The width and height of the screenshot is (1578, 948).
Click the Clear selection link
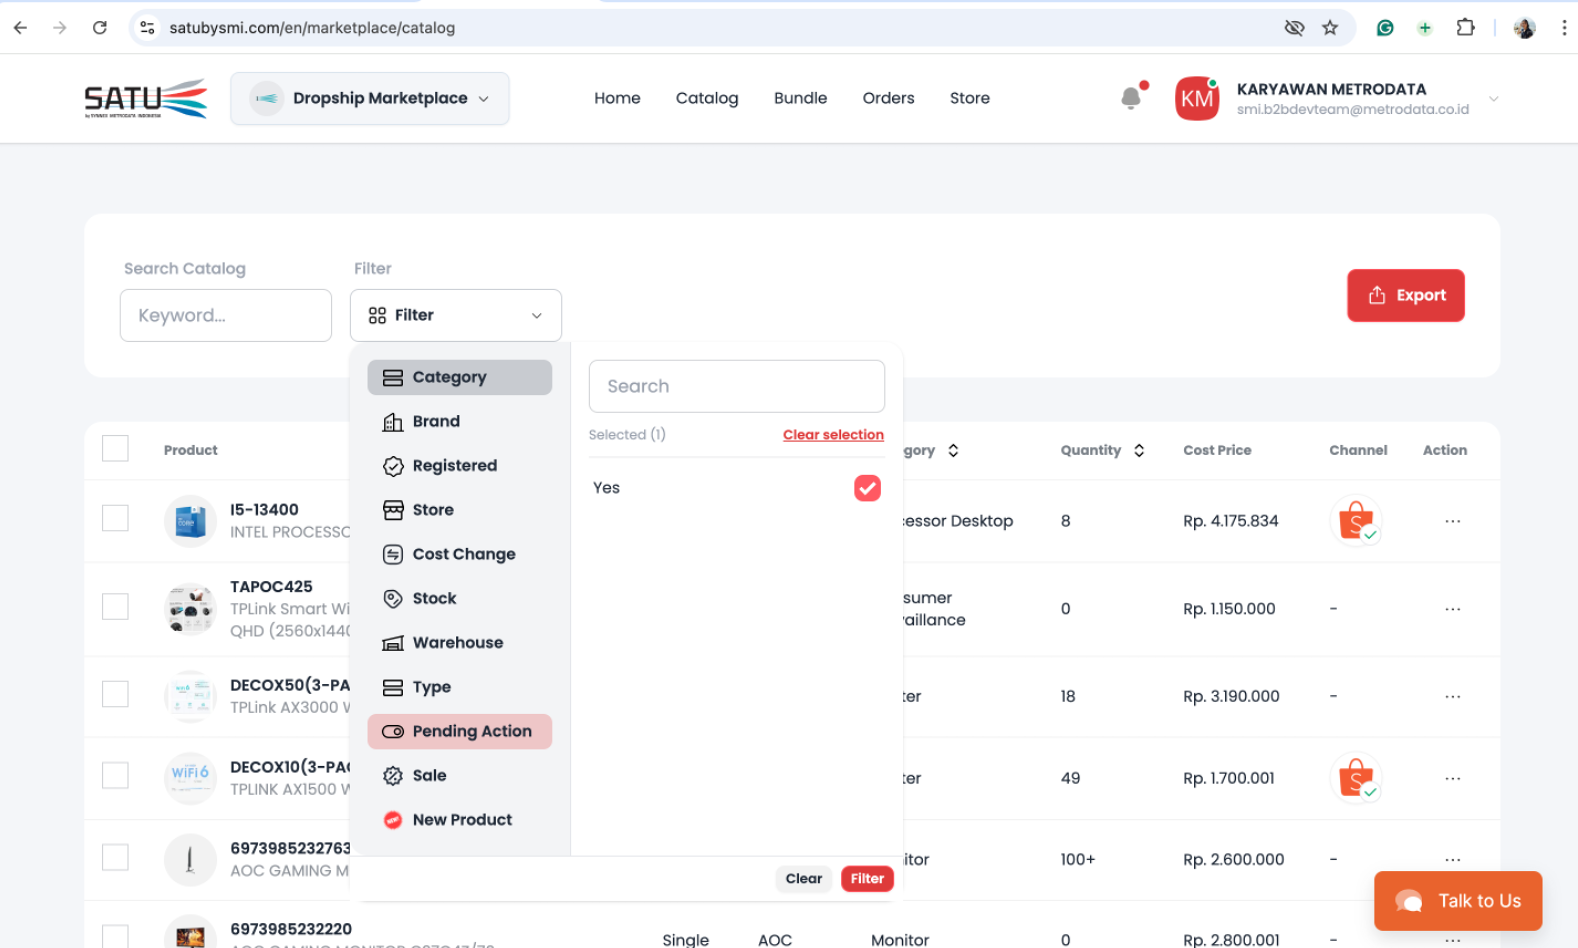tap(833, 435)
